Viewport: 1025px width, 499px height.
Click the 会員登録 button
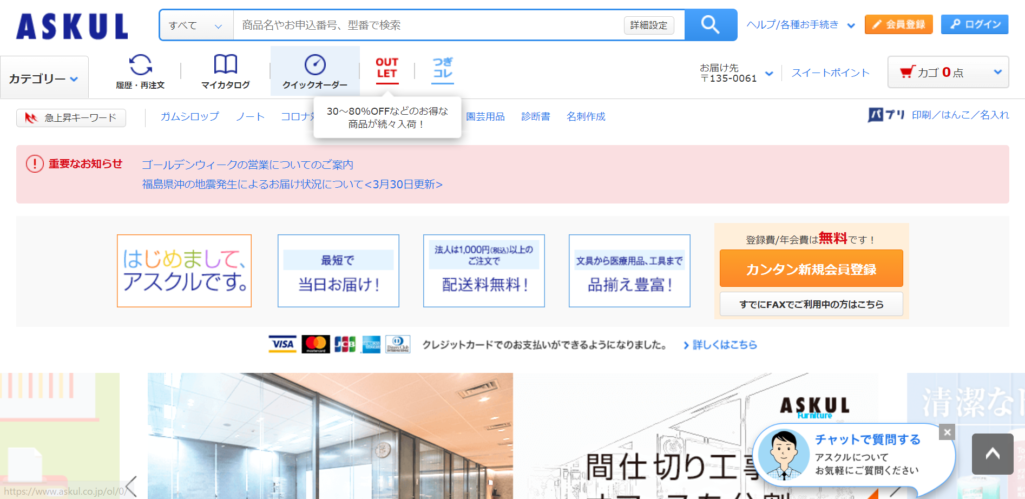tap(898, 25)
